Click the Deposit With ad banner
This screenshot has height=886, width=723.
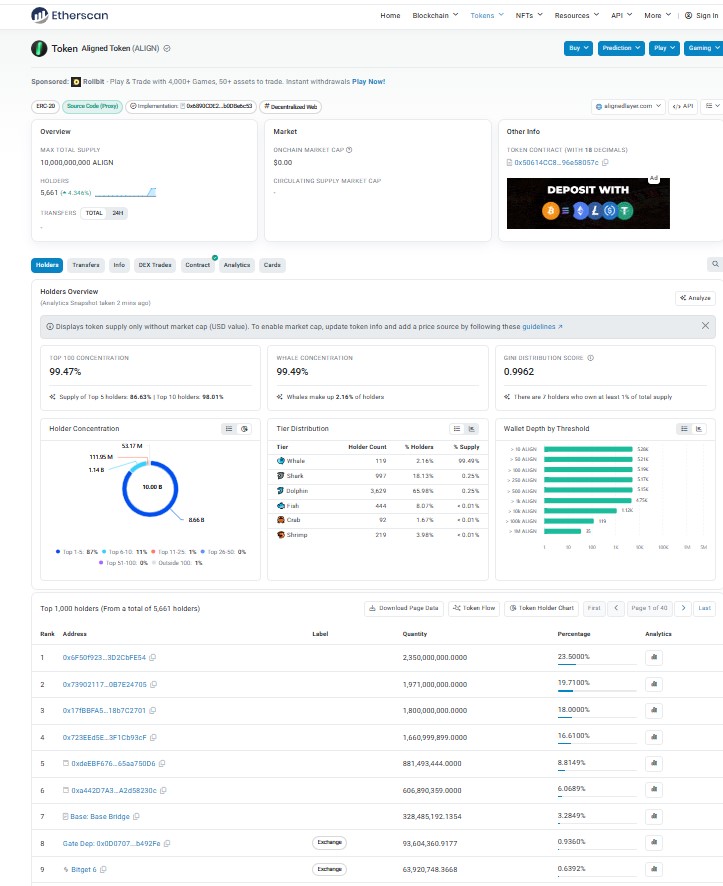pos(588,203)
